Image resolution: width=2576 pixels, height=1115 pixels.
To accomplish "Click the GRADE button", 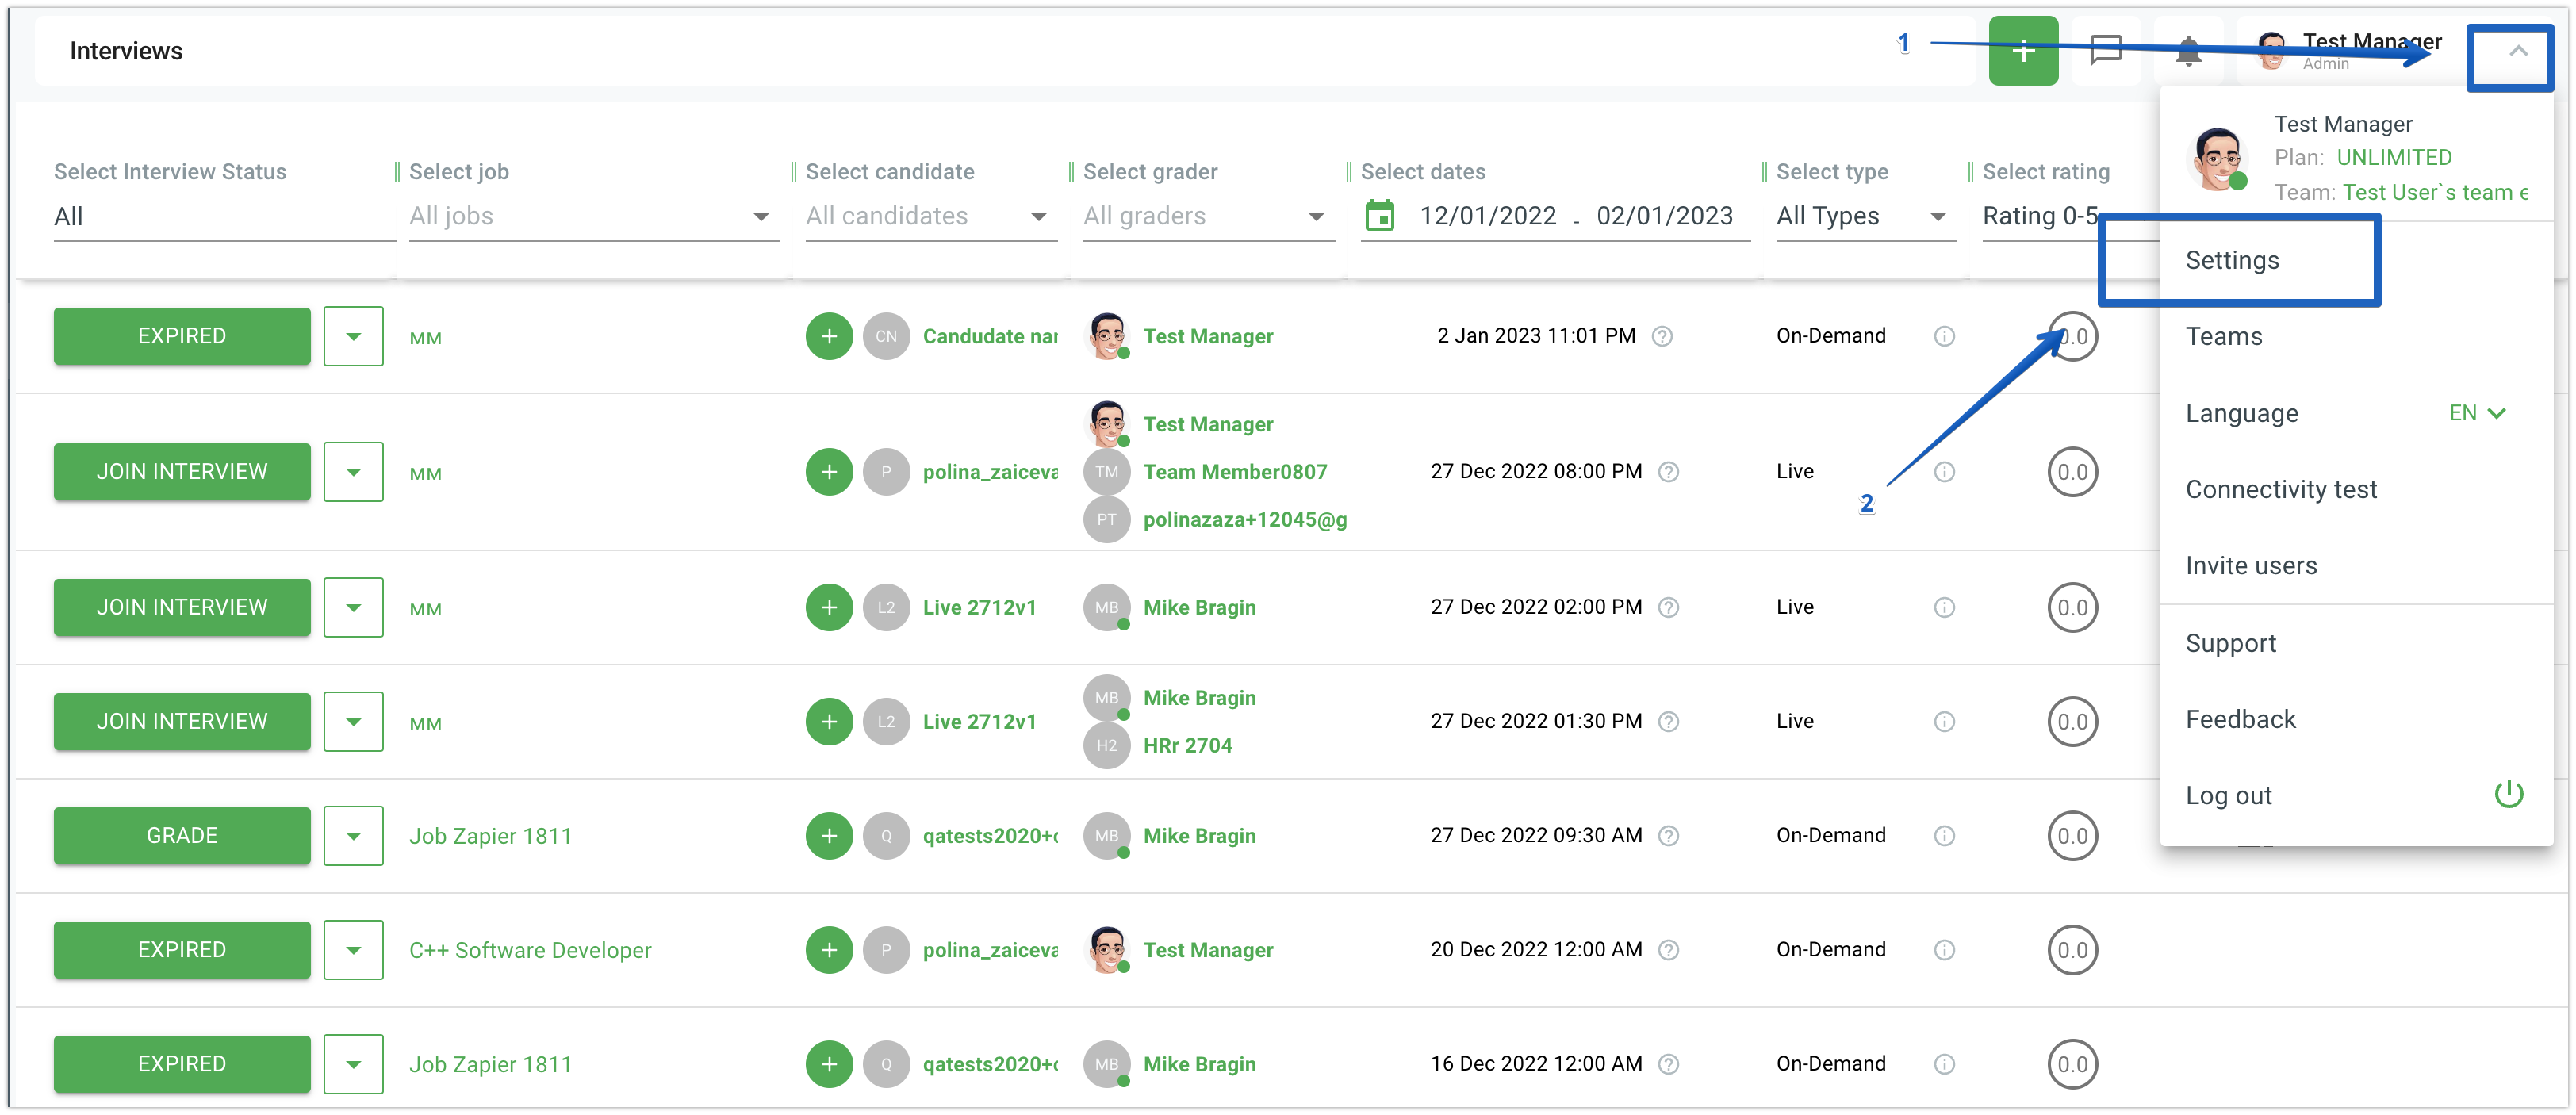I will 182,836.
